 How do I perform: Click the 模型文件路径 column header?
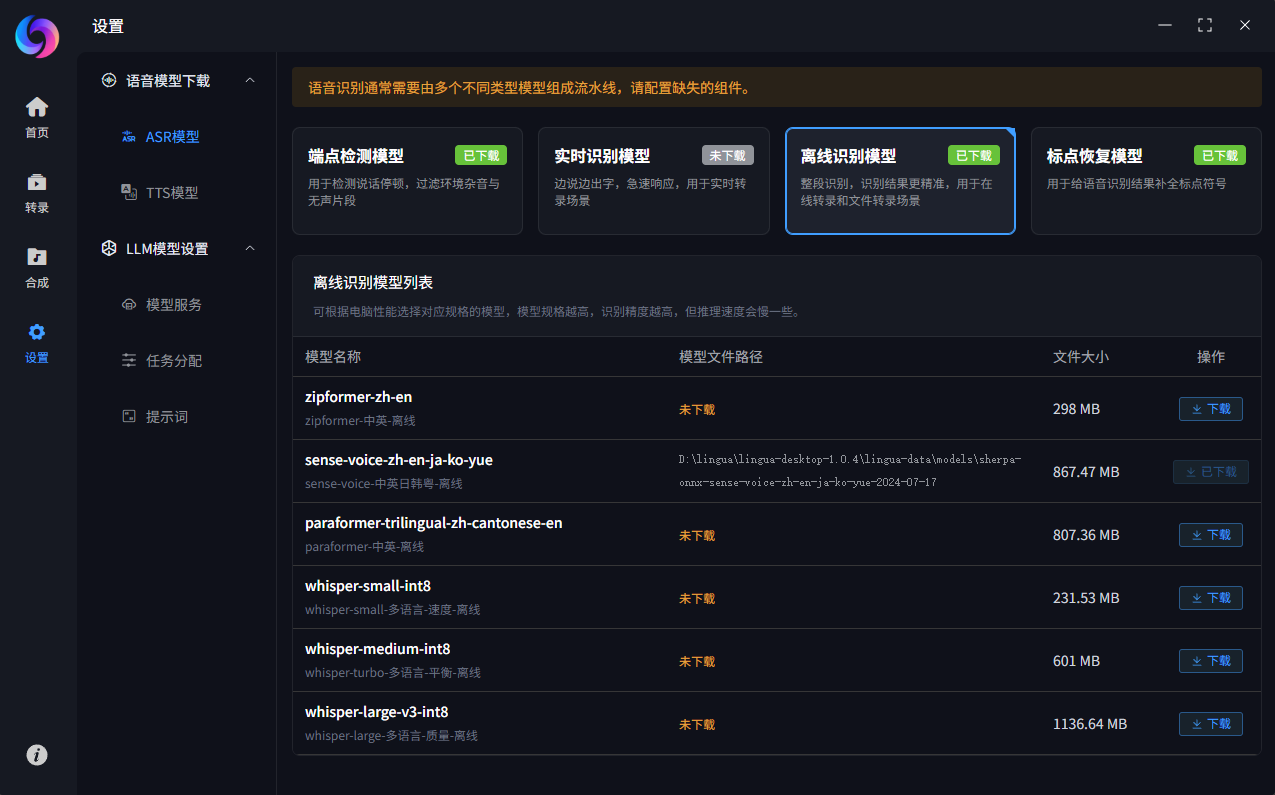[x=721, y=357]
